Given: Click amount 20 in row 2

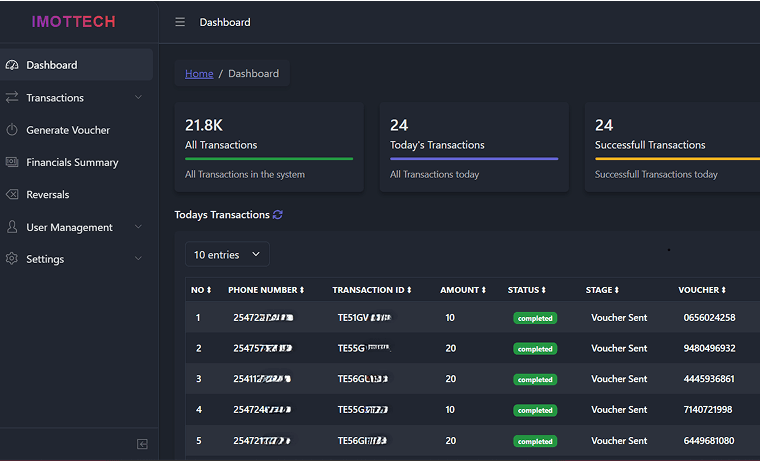Looking at the screenshot, I should (451, 348).
